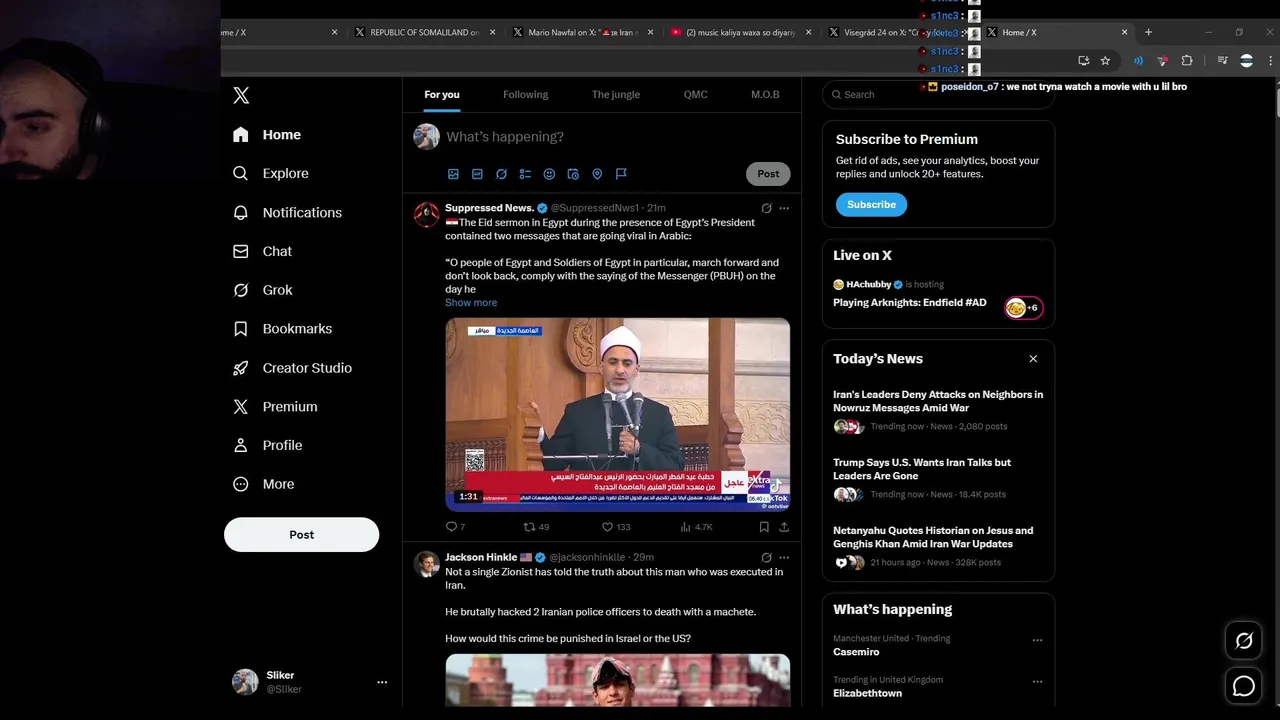Click the large Post button in the sidebar

click(x=301, y=535)
